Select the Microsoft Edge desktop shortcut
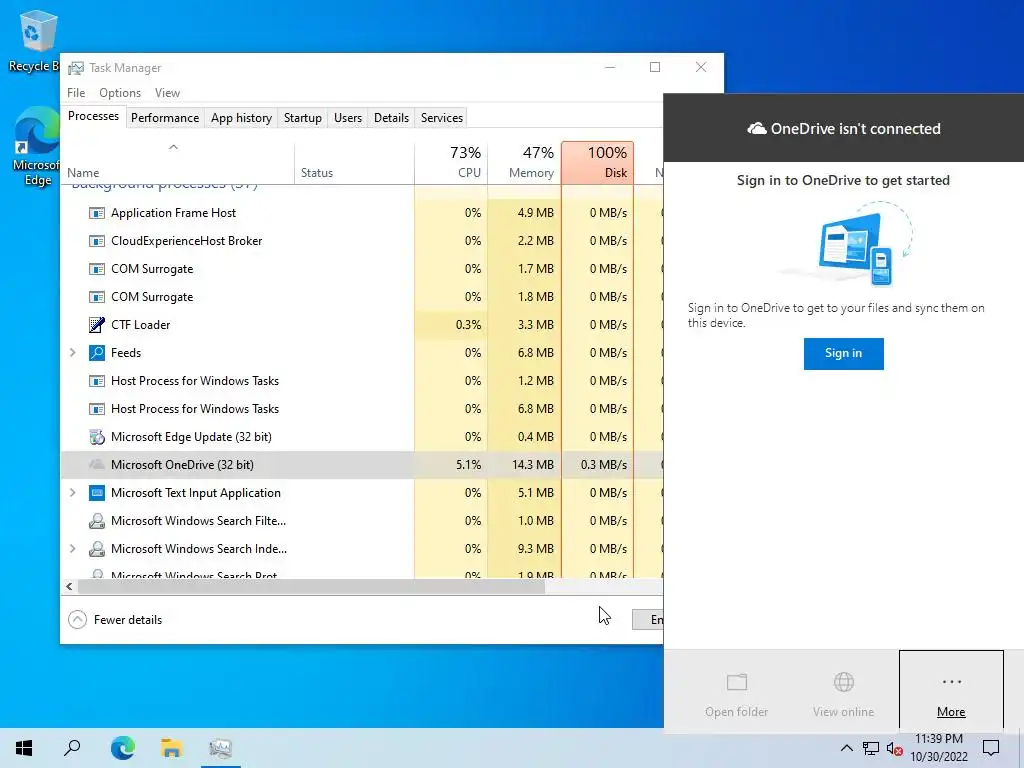Image resolution: width=1024 pixels, height=768 pixels. tap(37, 148)
